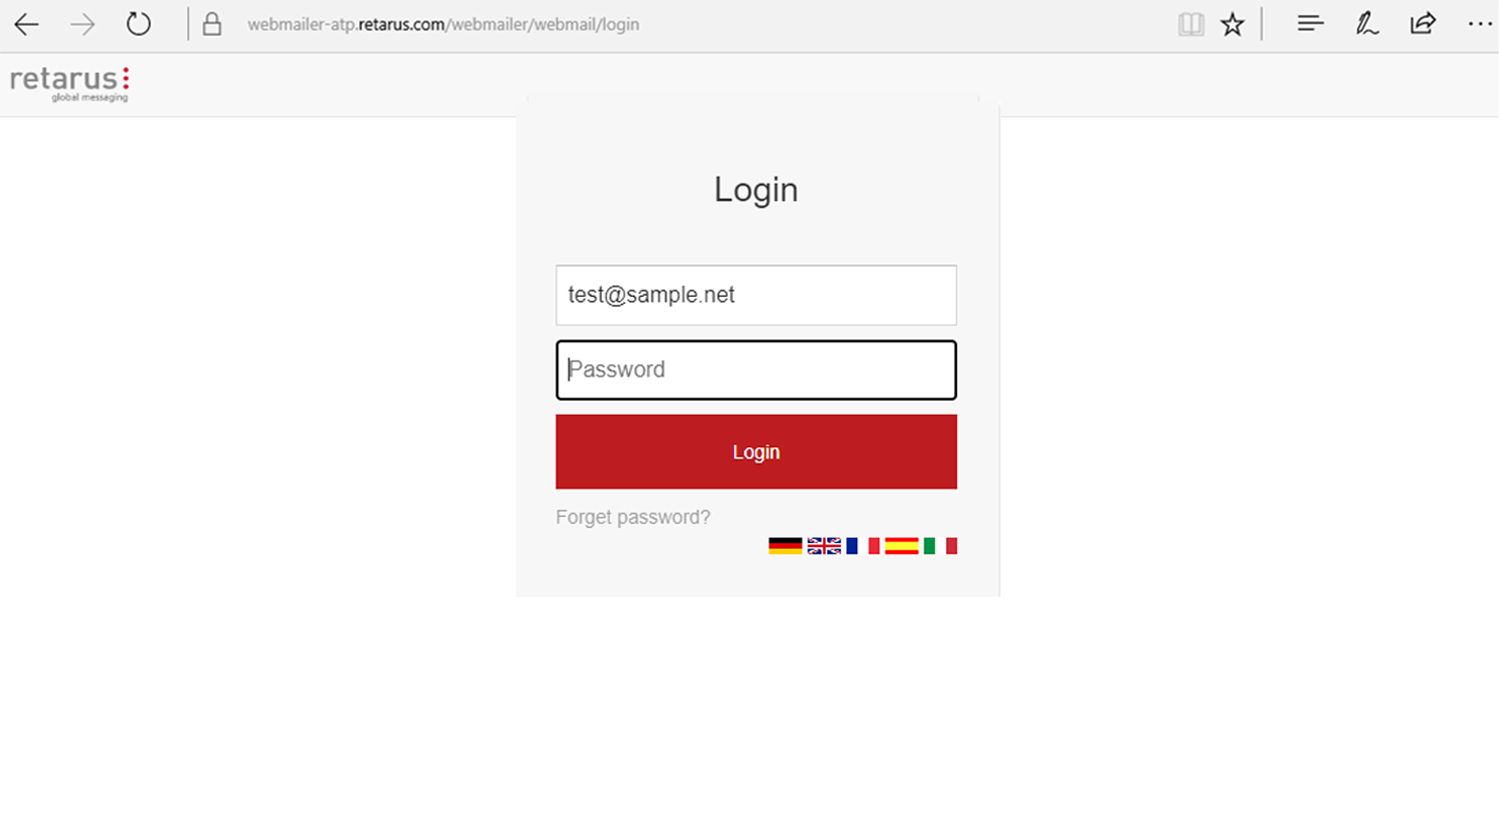Click the red Login button
Viewport: 1500px width, 825px height.
756,452
